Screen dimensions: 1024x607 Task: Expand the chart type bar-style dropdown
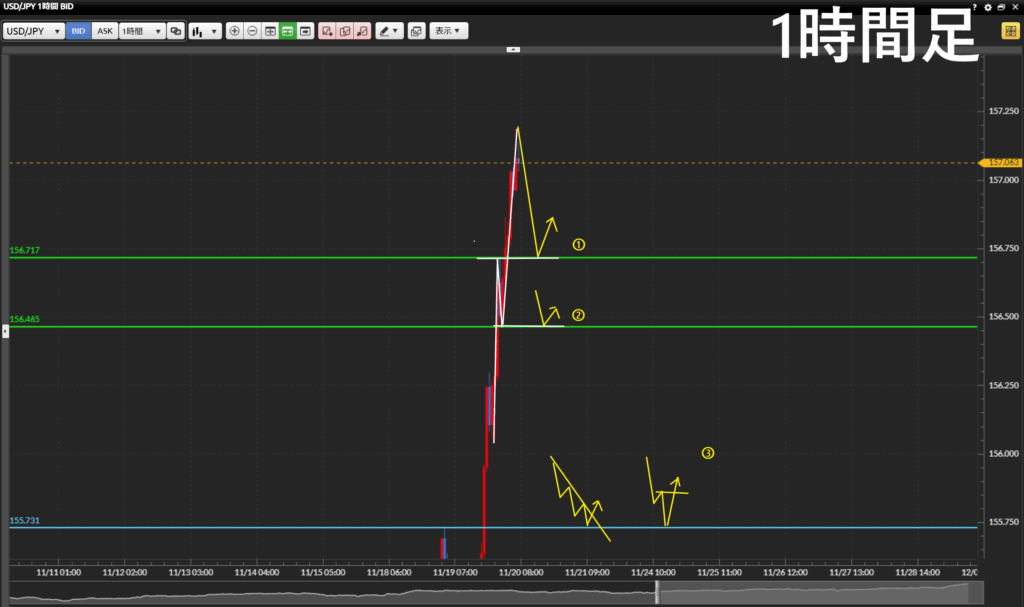click(205, 31)
